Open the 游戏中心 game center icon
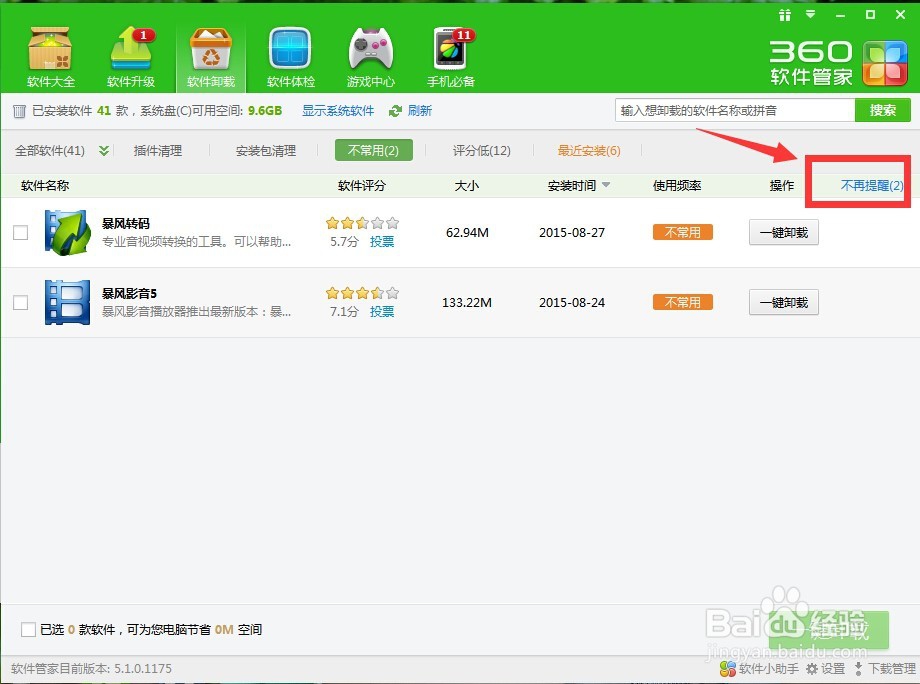The width and height of the screenshot is (920, 684). 370,57
